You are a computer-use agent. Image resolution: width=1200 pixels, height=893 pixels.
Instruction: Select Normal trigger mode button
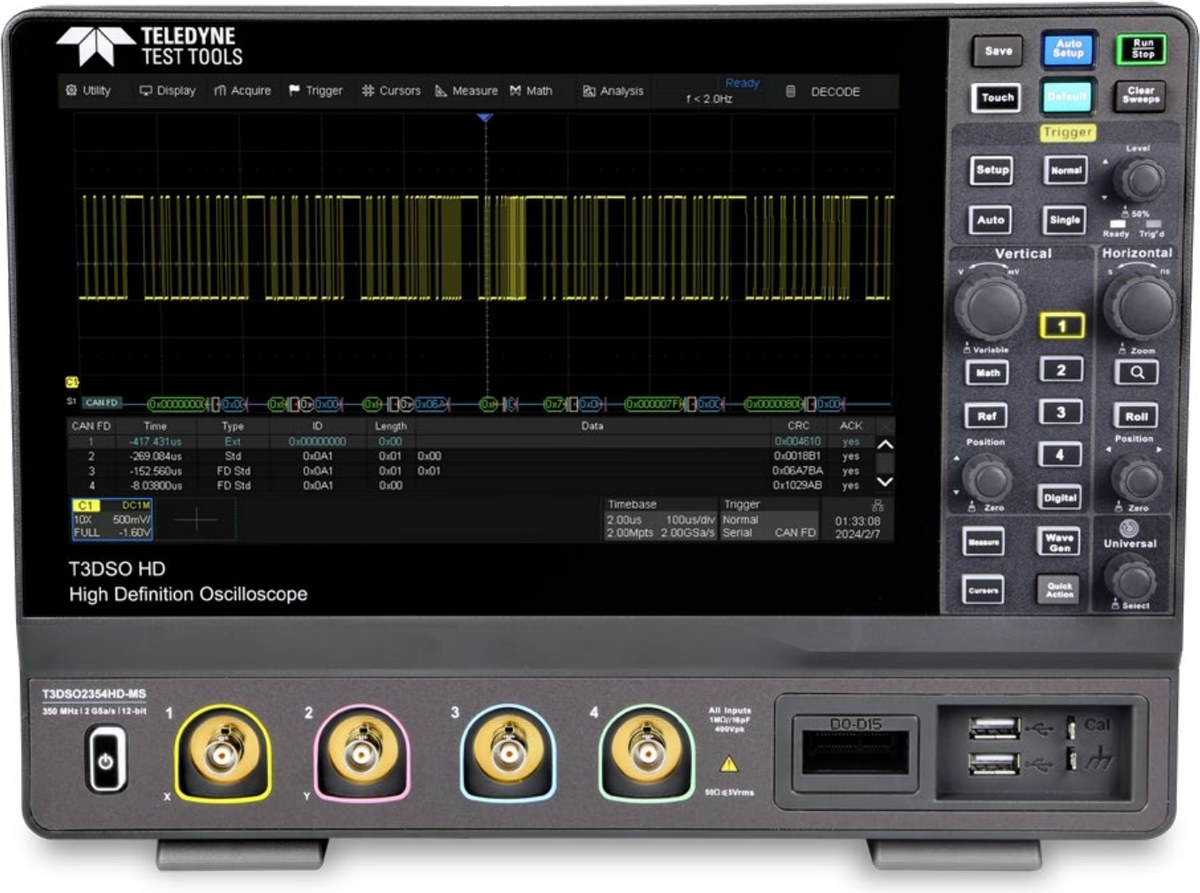1066,170
